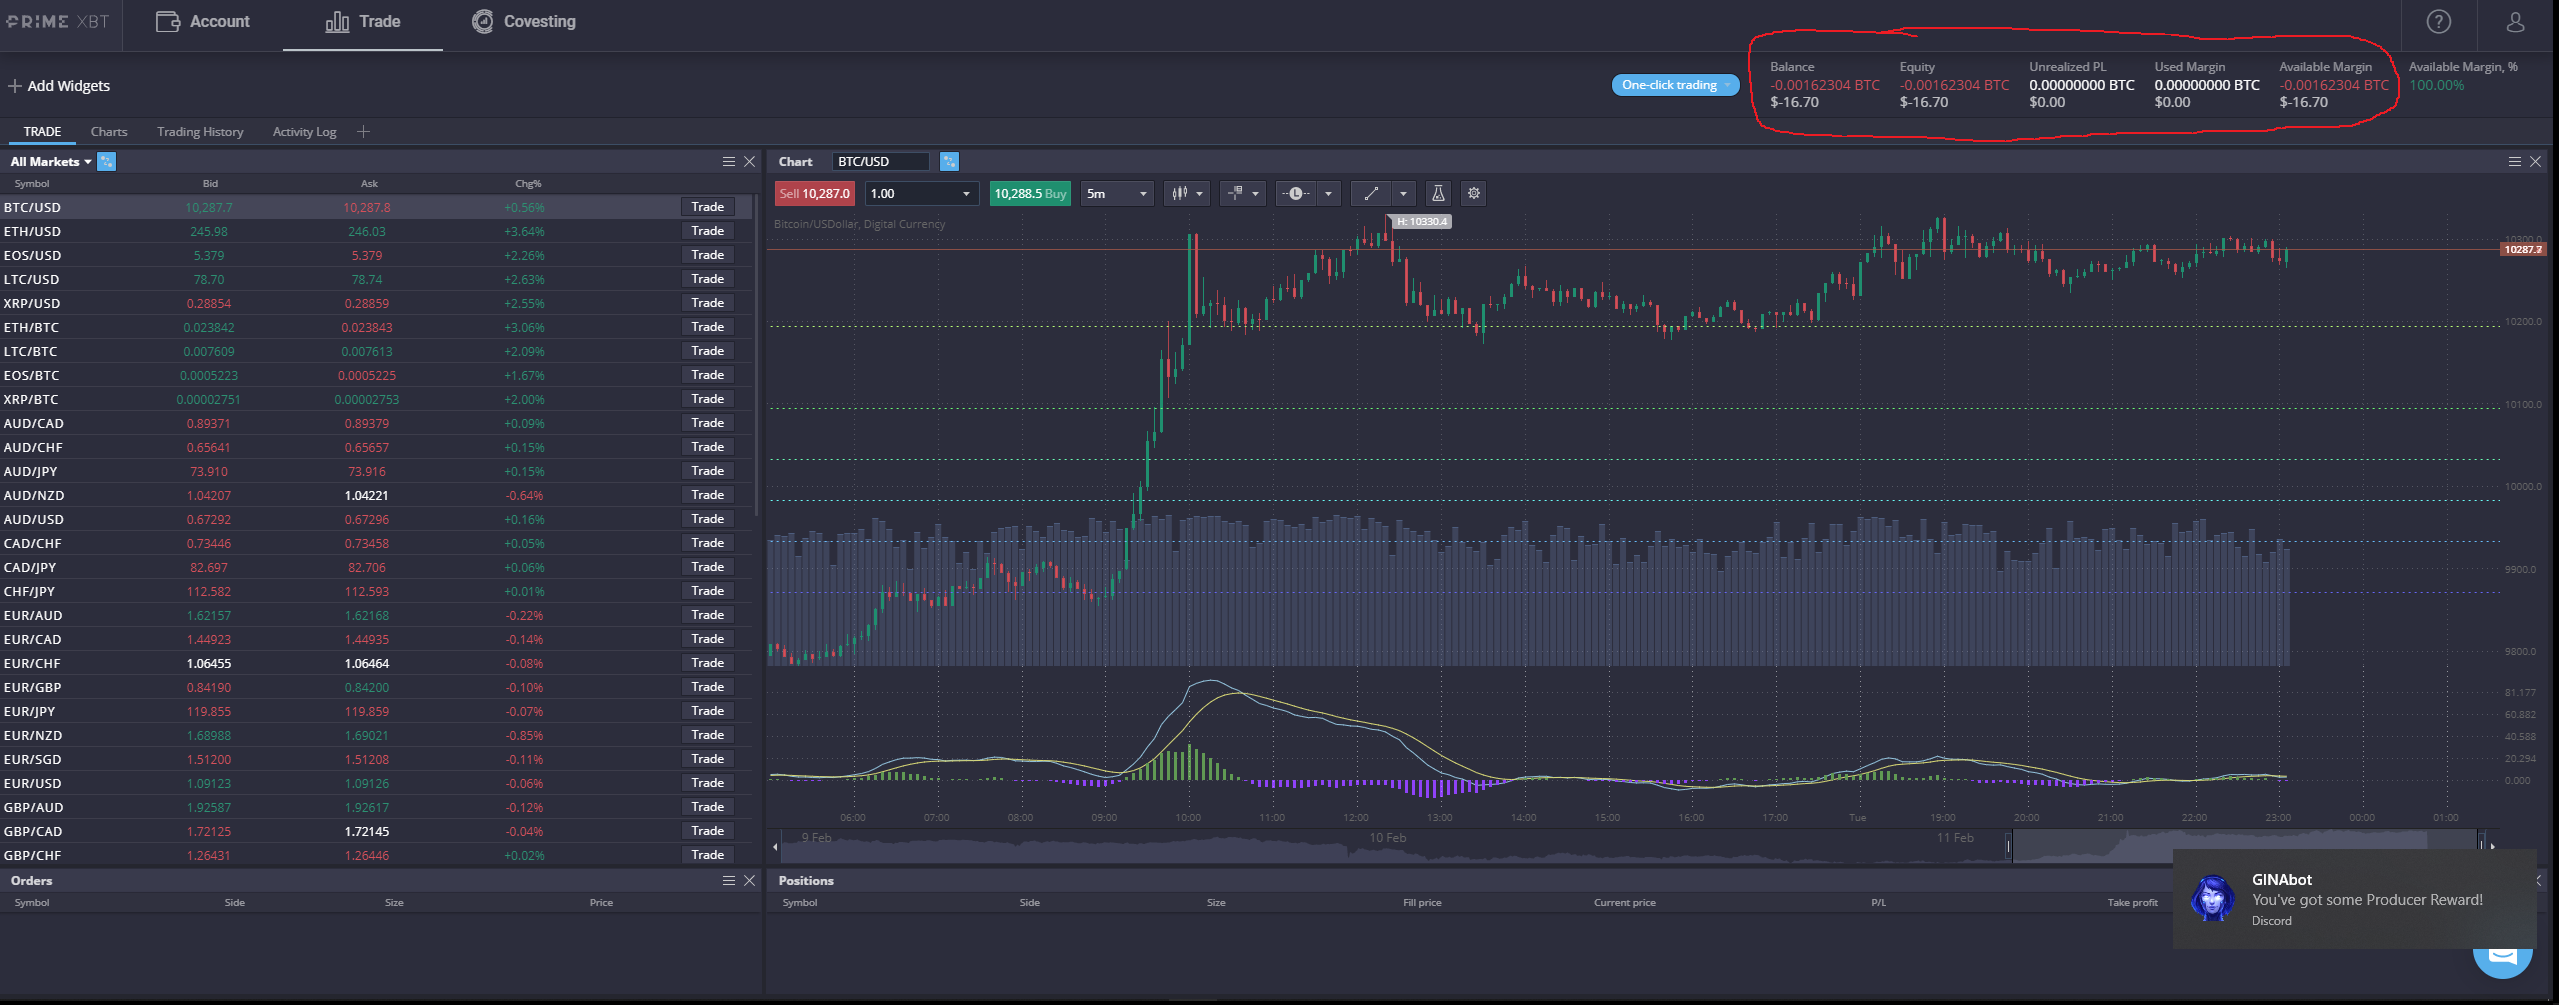This screenshot has height=1005, width=2559.
Task: Click the PrimeXBT logo
Action: (x=58, y=21)
